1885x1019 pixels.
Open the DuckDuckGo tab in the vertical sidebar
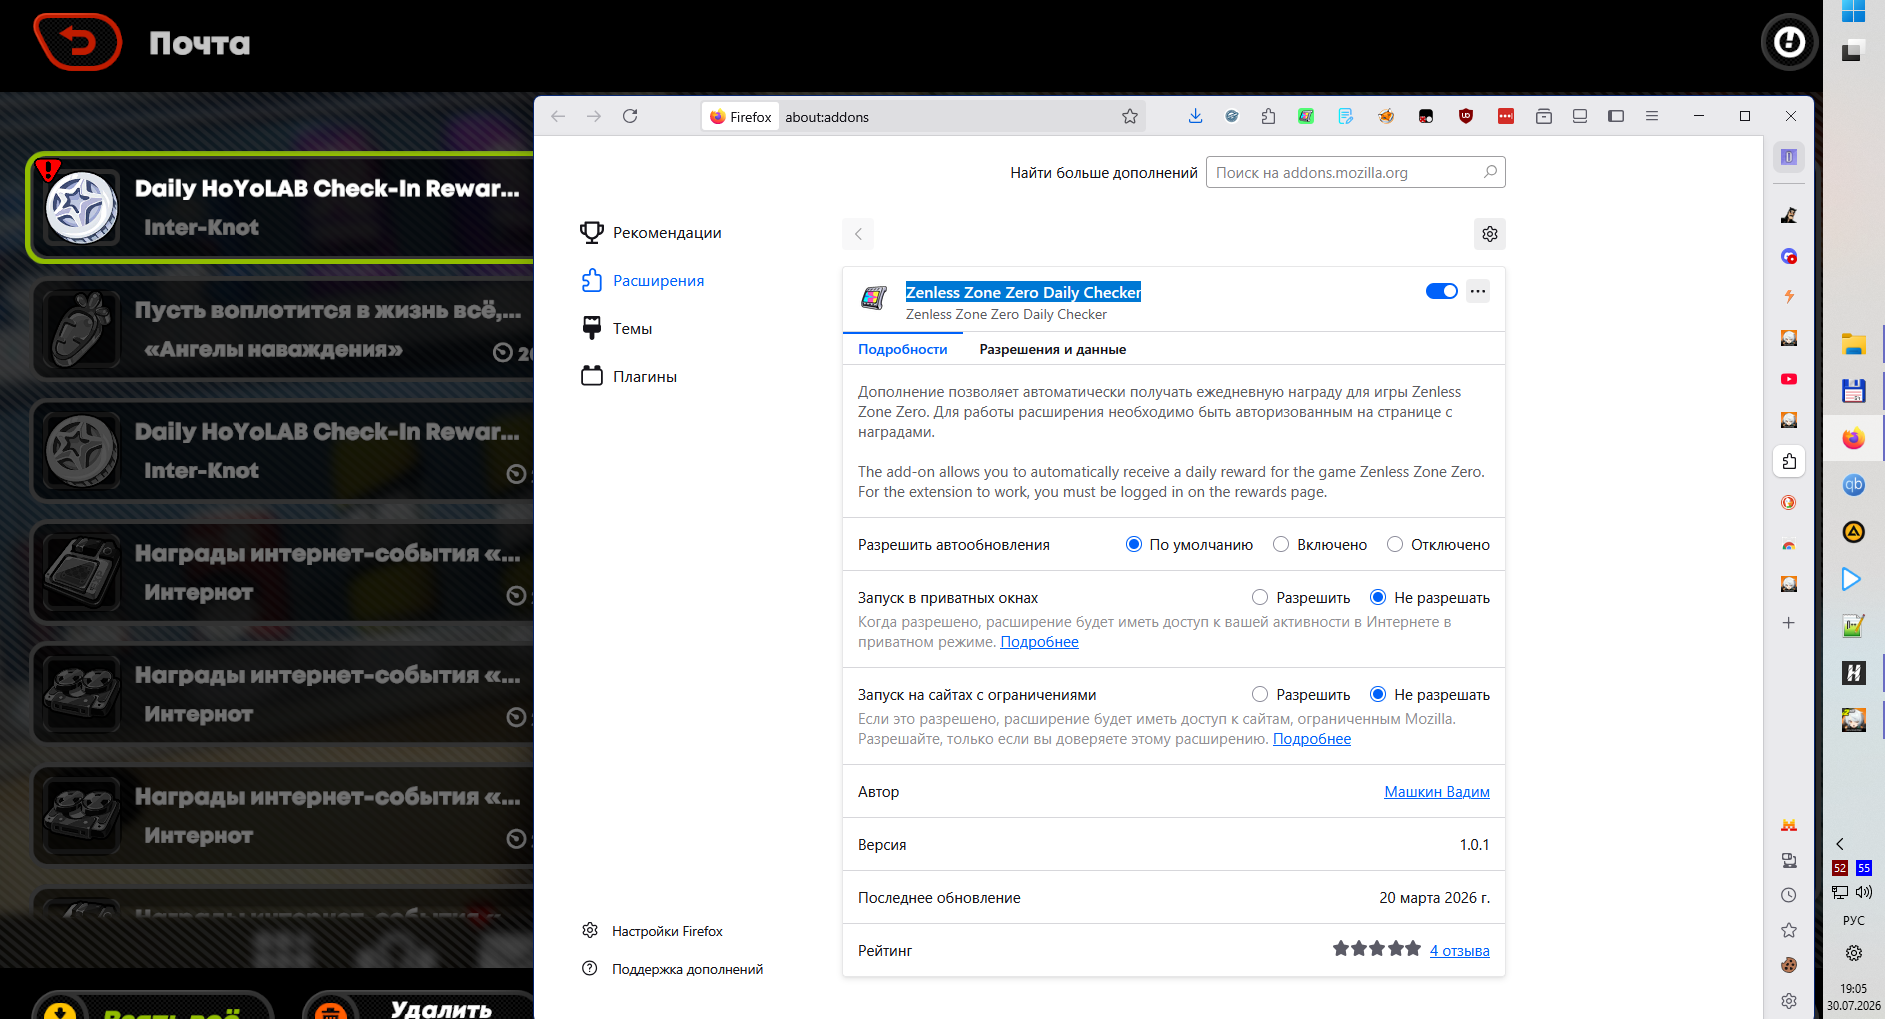tap(1789, 502)
